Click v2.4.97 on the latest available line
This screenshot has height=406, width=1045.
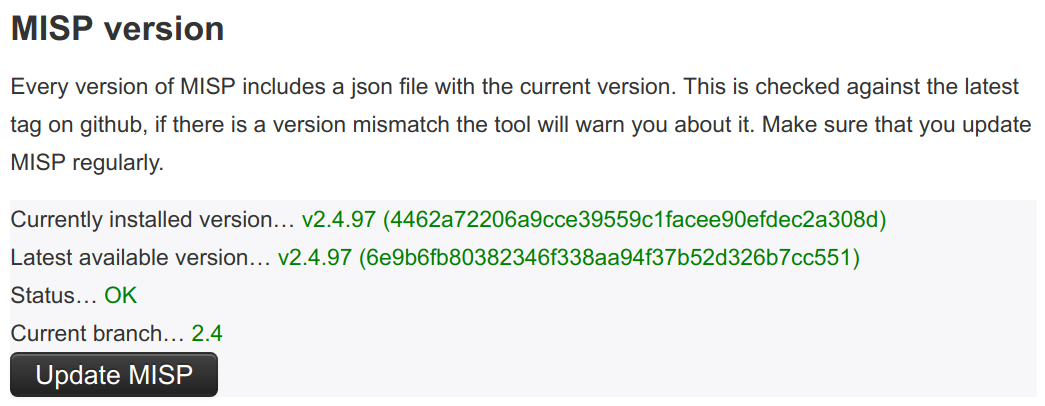click(315, 258)
